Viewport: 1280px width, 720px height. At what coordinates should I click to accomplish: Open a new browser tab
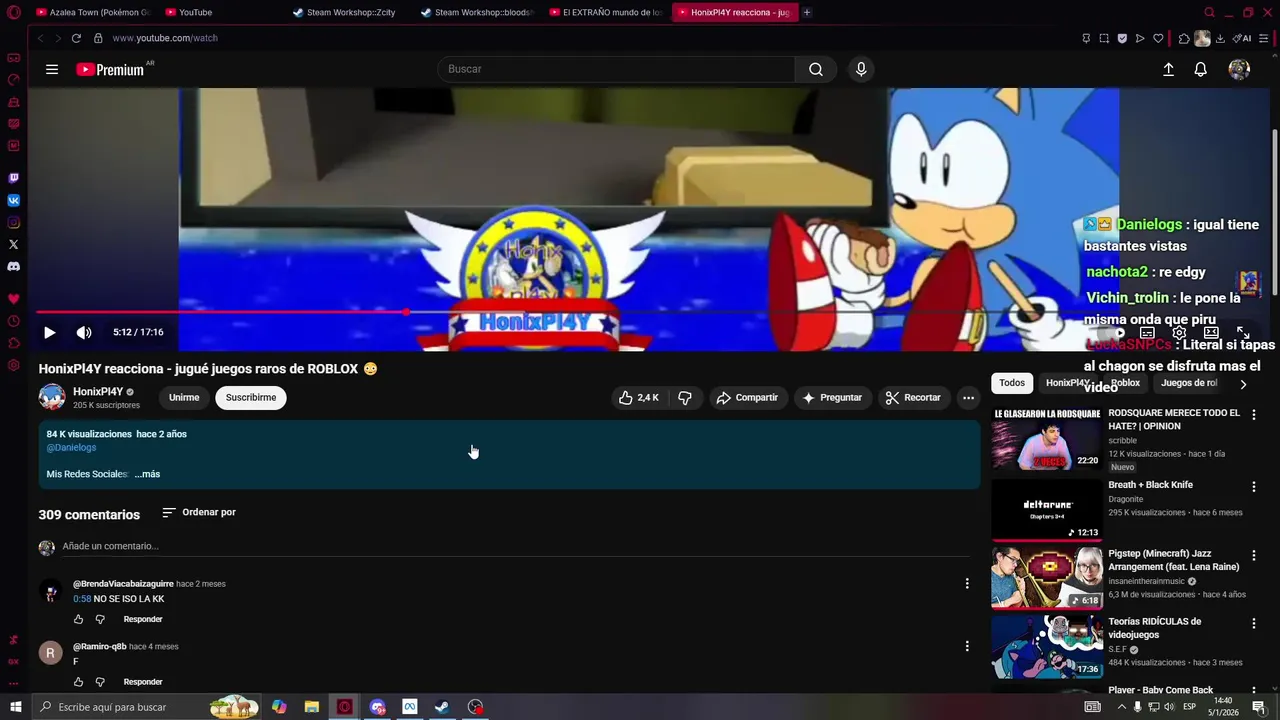tap(807, 12)
